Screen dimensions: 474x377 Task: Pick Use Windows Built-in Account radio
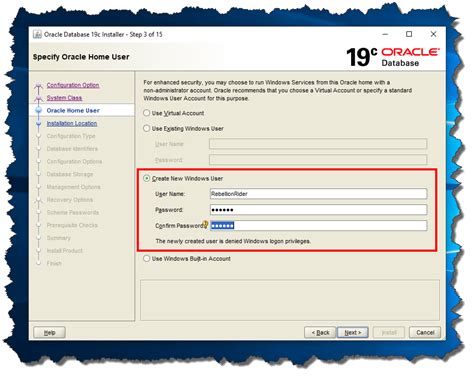click(x=146, y=258)
